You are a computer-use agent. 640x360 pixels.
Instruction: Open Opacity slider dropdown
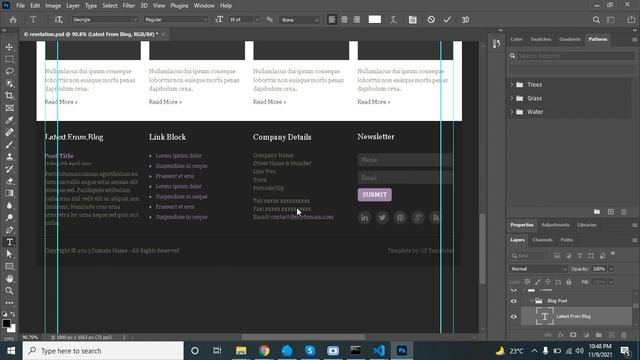[x=611, y=269]
